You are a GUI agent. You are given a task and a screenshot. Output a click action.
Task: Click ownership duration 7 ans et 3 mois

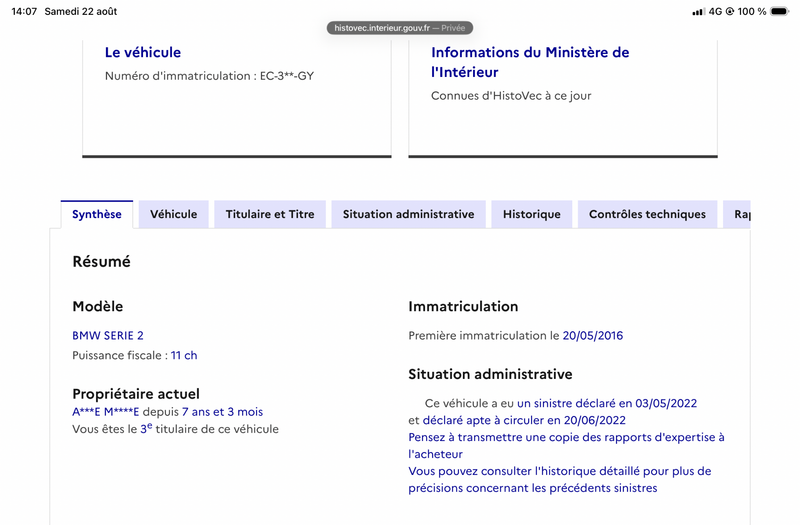tap(222, 412)
